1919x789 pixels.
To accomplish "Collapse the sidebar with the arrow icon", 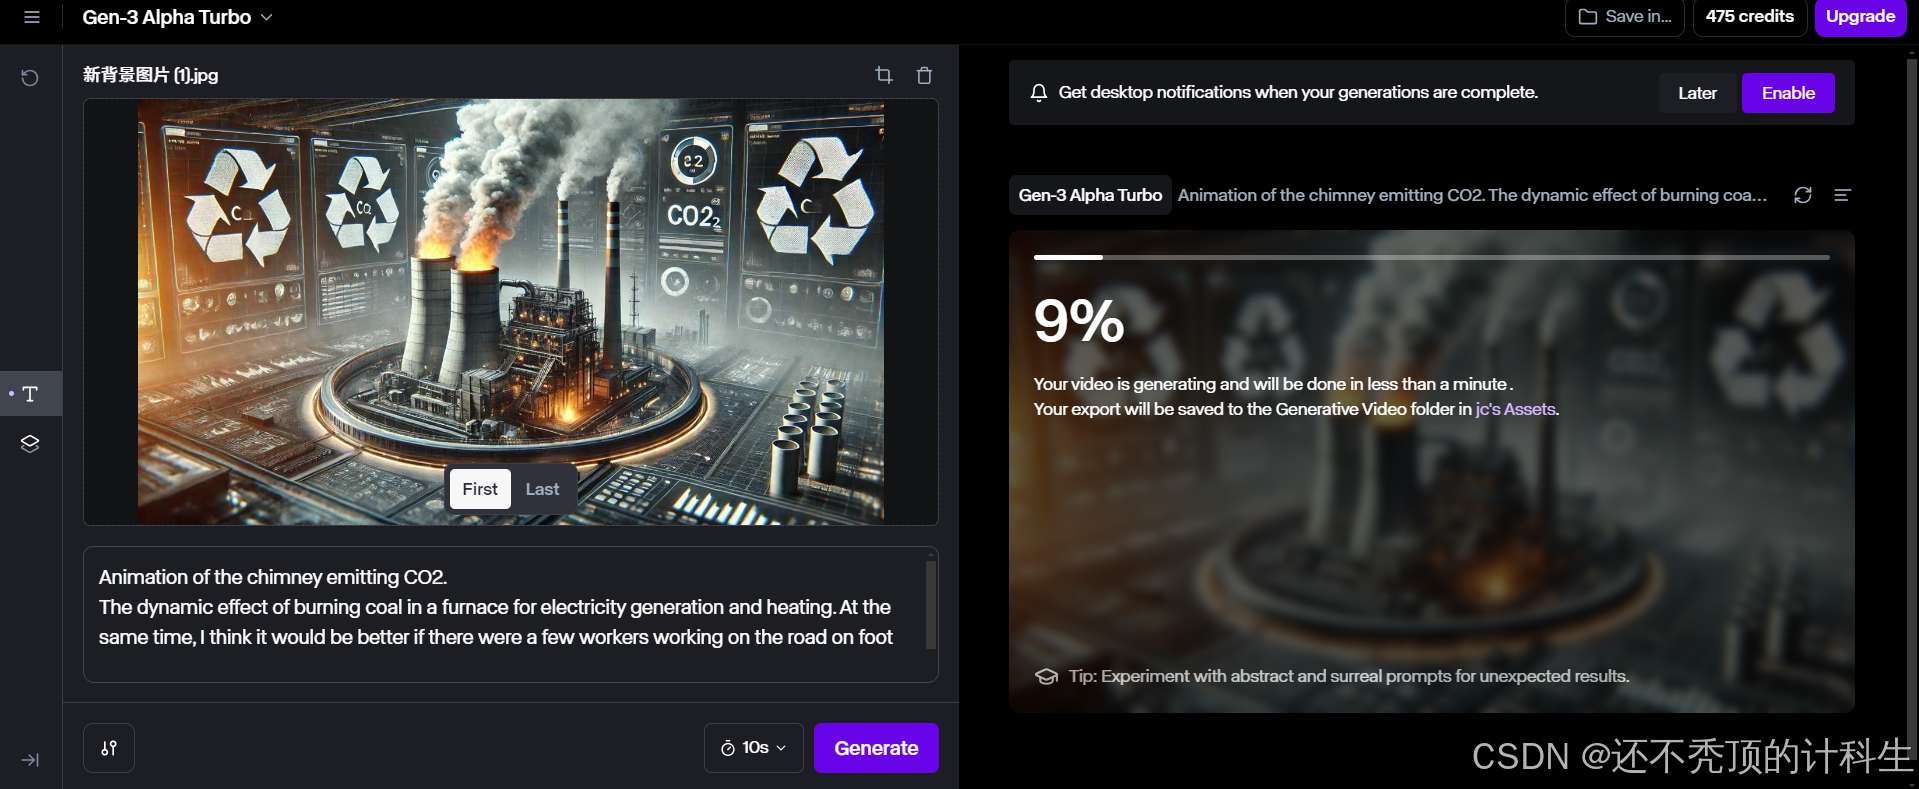I will pyautogui.click(x=30, y=760).
